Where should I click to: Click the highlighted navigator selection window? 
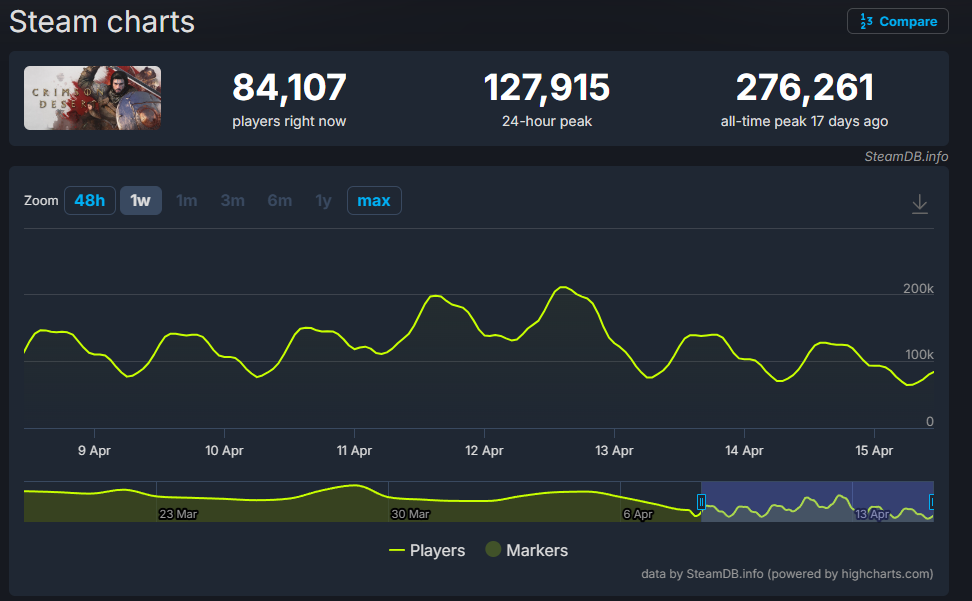[x=817, y=501]
